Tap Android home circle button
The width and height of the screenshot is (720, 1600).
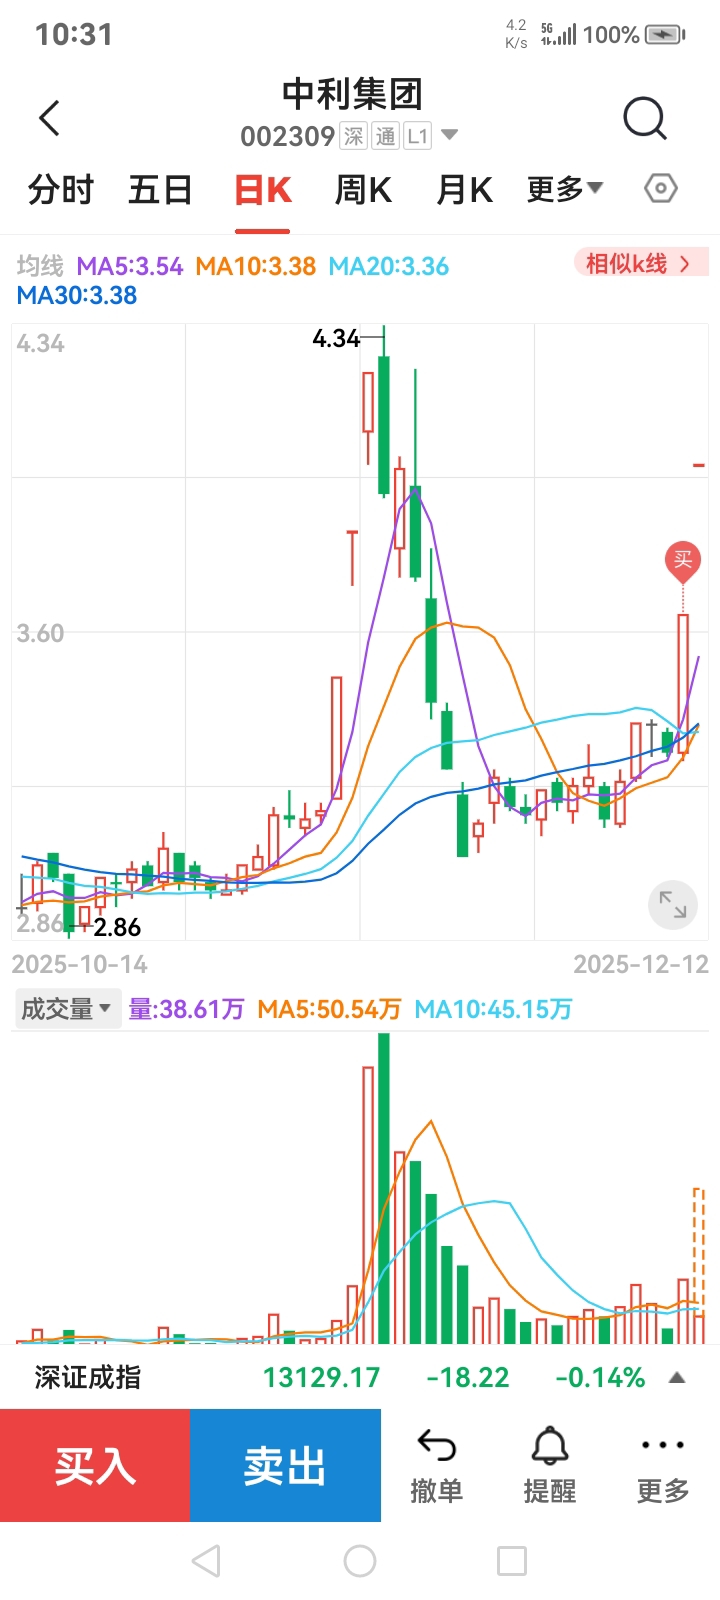360,1560
